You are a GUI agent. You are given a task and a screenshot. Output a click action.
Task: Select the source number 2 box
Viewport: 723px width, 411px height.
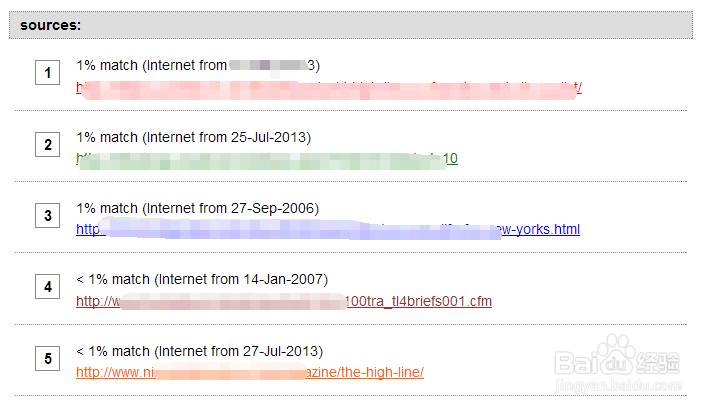47,144
